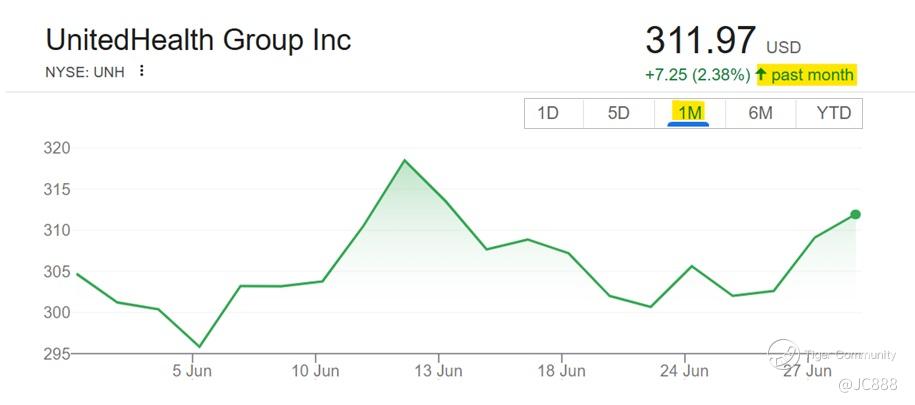Screen dimensions: 915x405
Task: Click the 24 Jun date axis label
Action: [x=684, y=371]
